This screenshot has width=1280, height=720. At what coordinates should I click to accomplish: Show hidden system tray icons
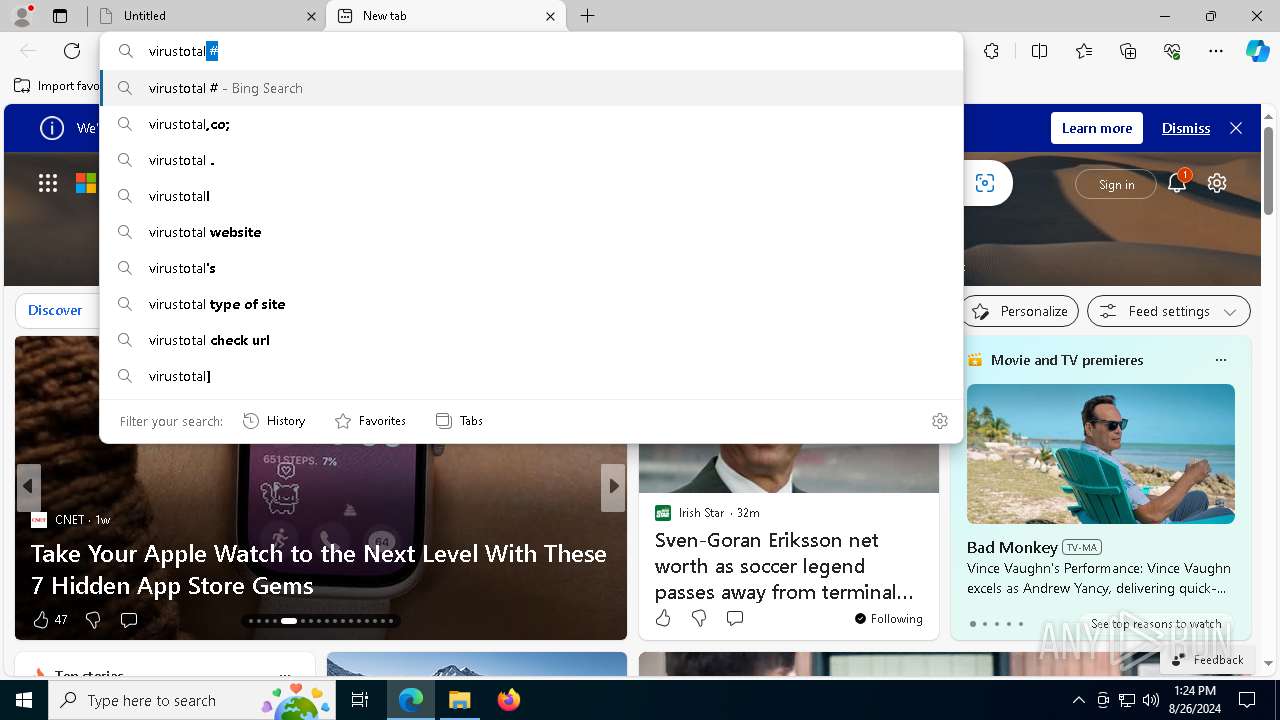1078,700
